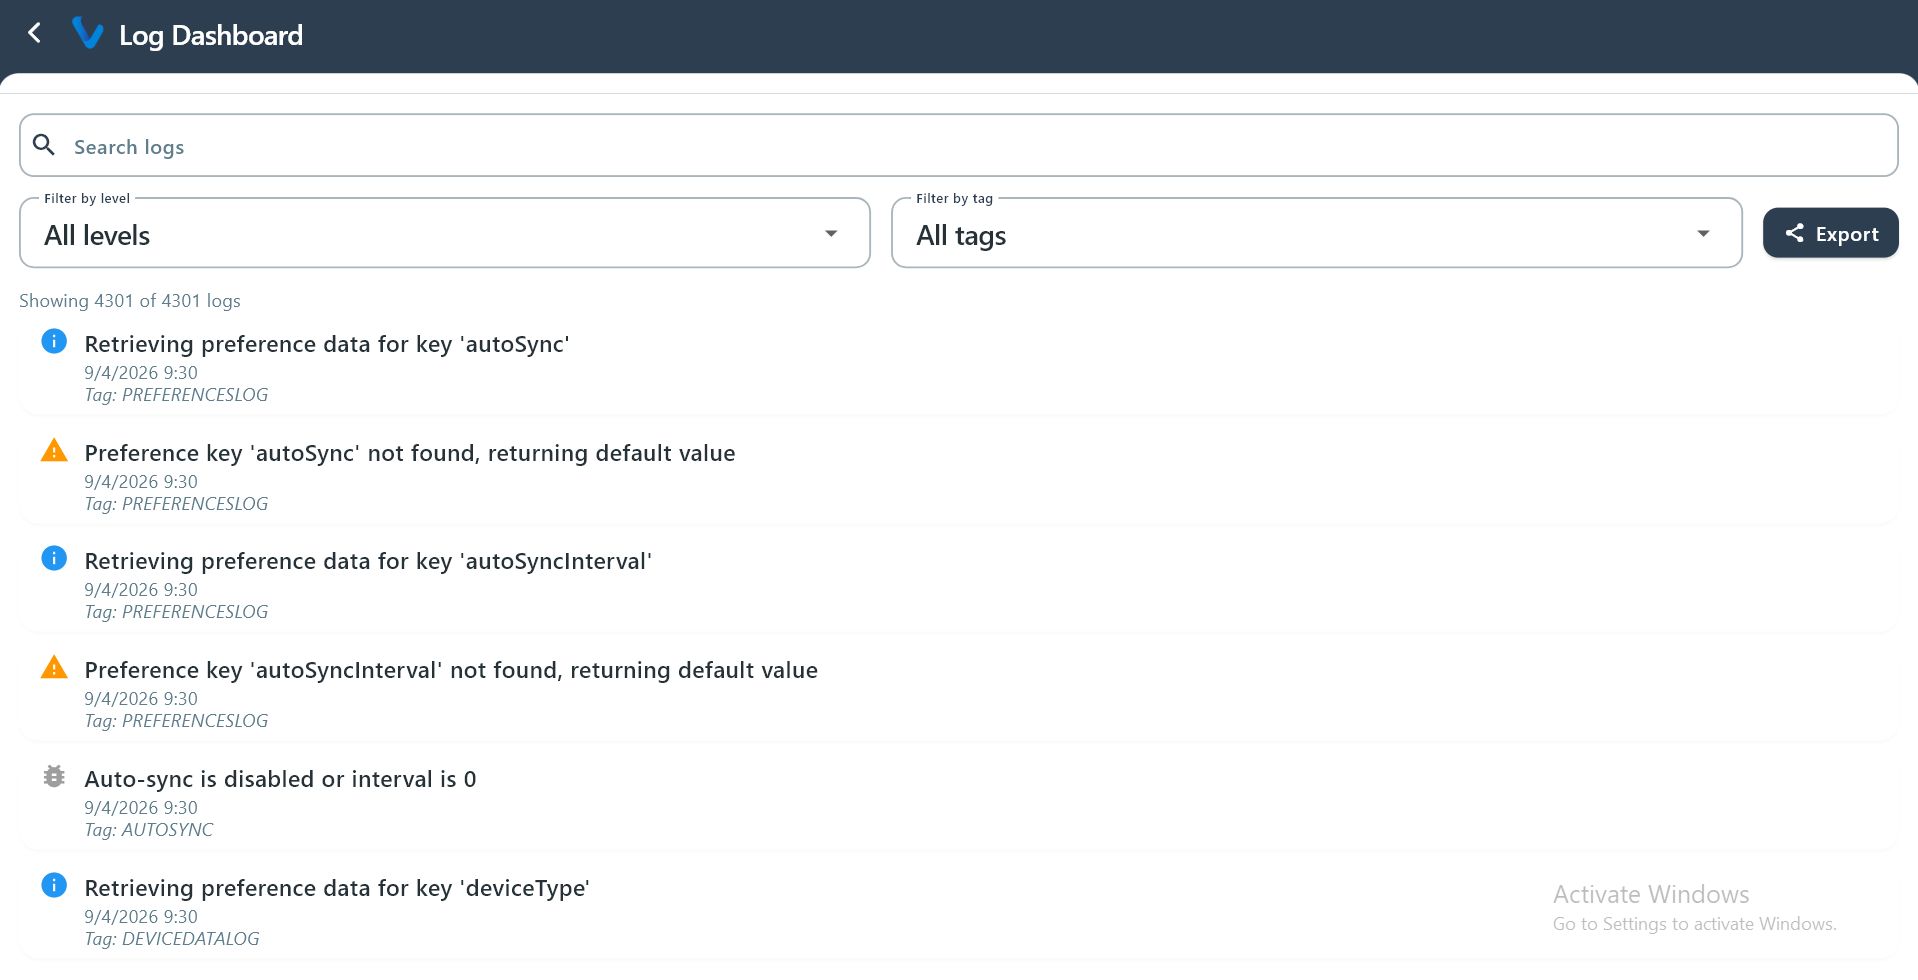
Task: Export the logs
Action: pos(1830,233)
